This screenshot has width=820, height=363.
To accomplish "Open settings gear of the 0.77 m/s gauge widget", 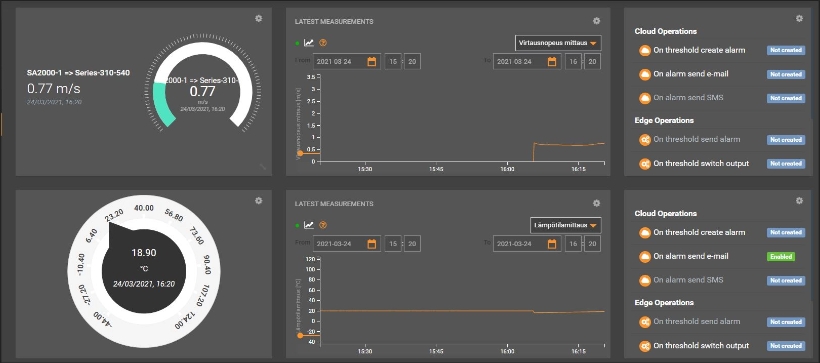I will [258, 18].
